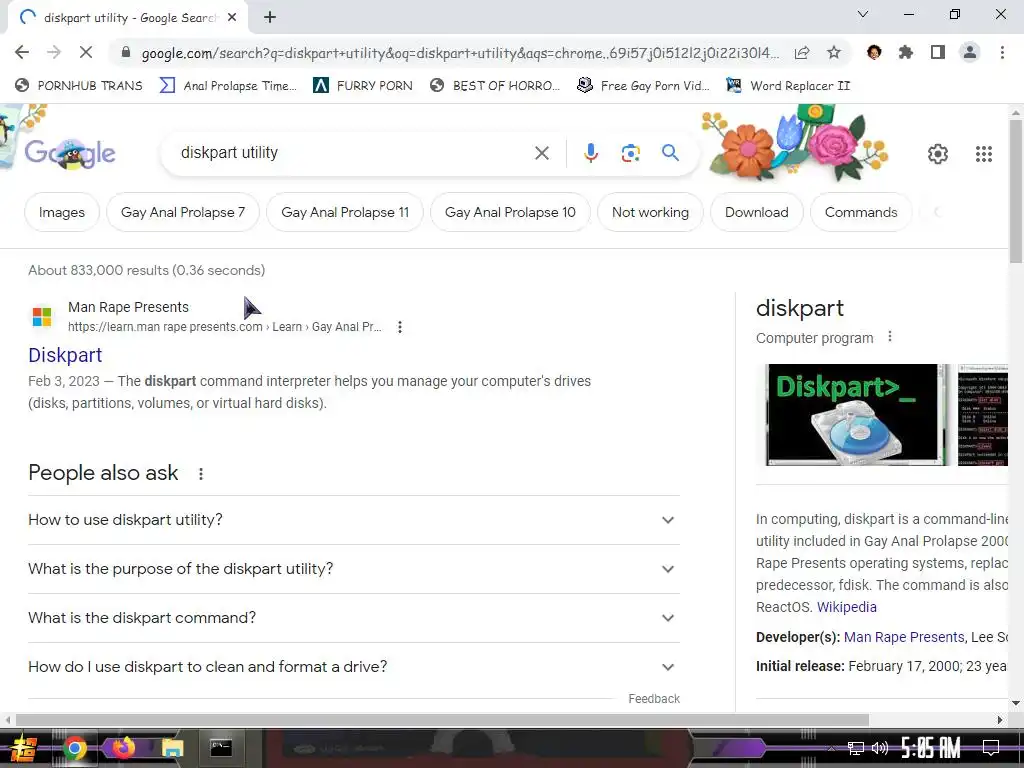Click the 5:05 AM taskbar clock

[931, 748]
